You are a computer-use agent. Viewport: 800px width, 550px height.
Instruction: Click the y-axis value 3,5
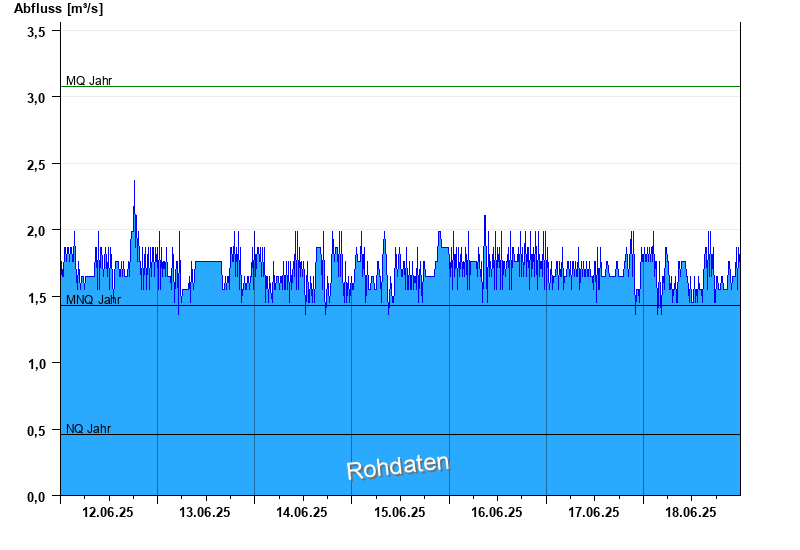(x=36, y=32)
